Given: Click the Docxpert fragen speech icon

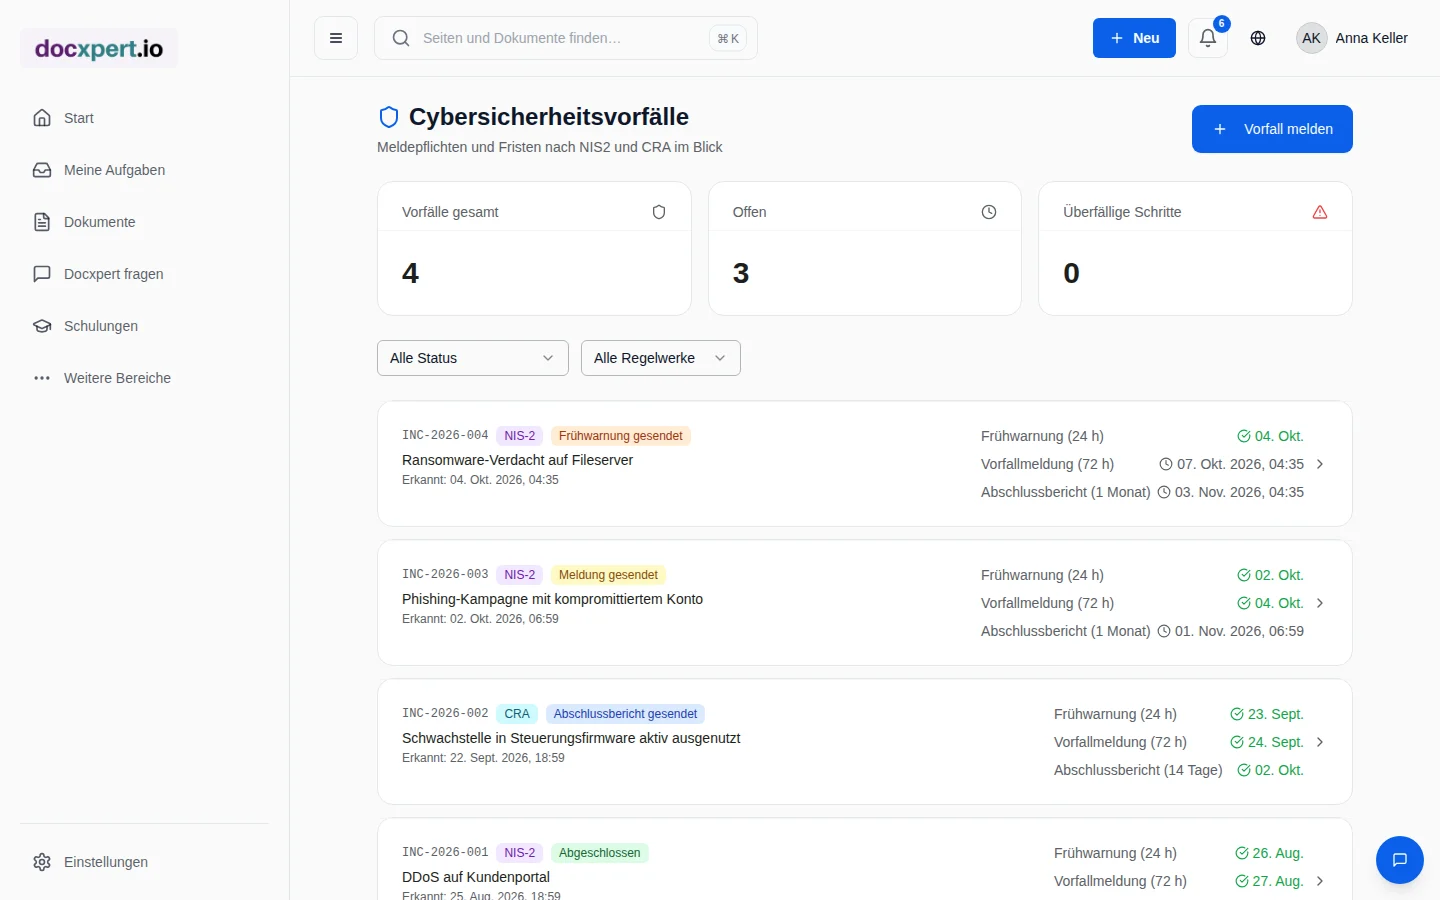Looking at the screenshot, I should (x=42, y=274).
